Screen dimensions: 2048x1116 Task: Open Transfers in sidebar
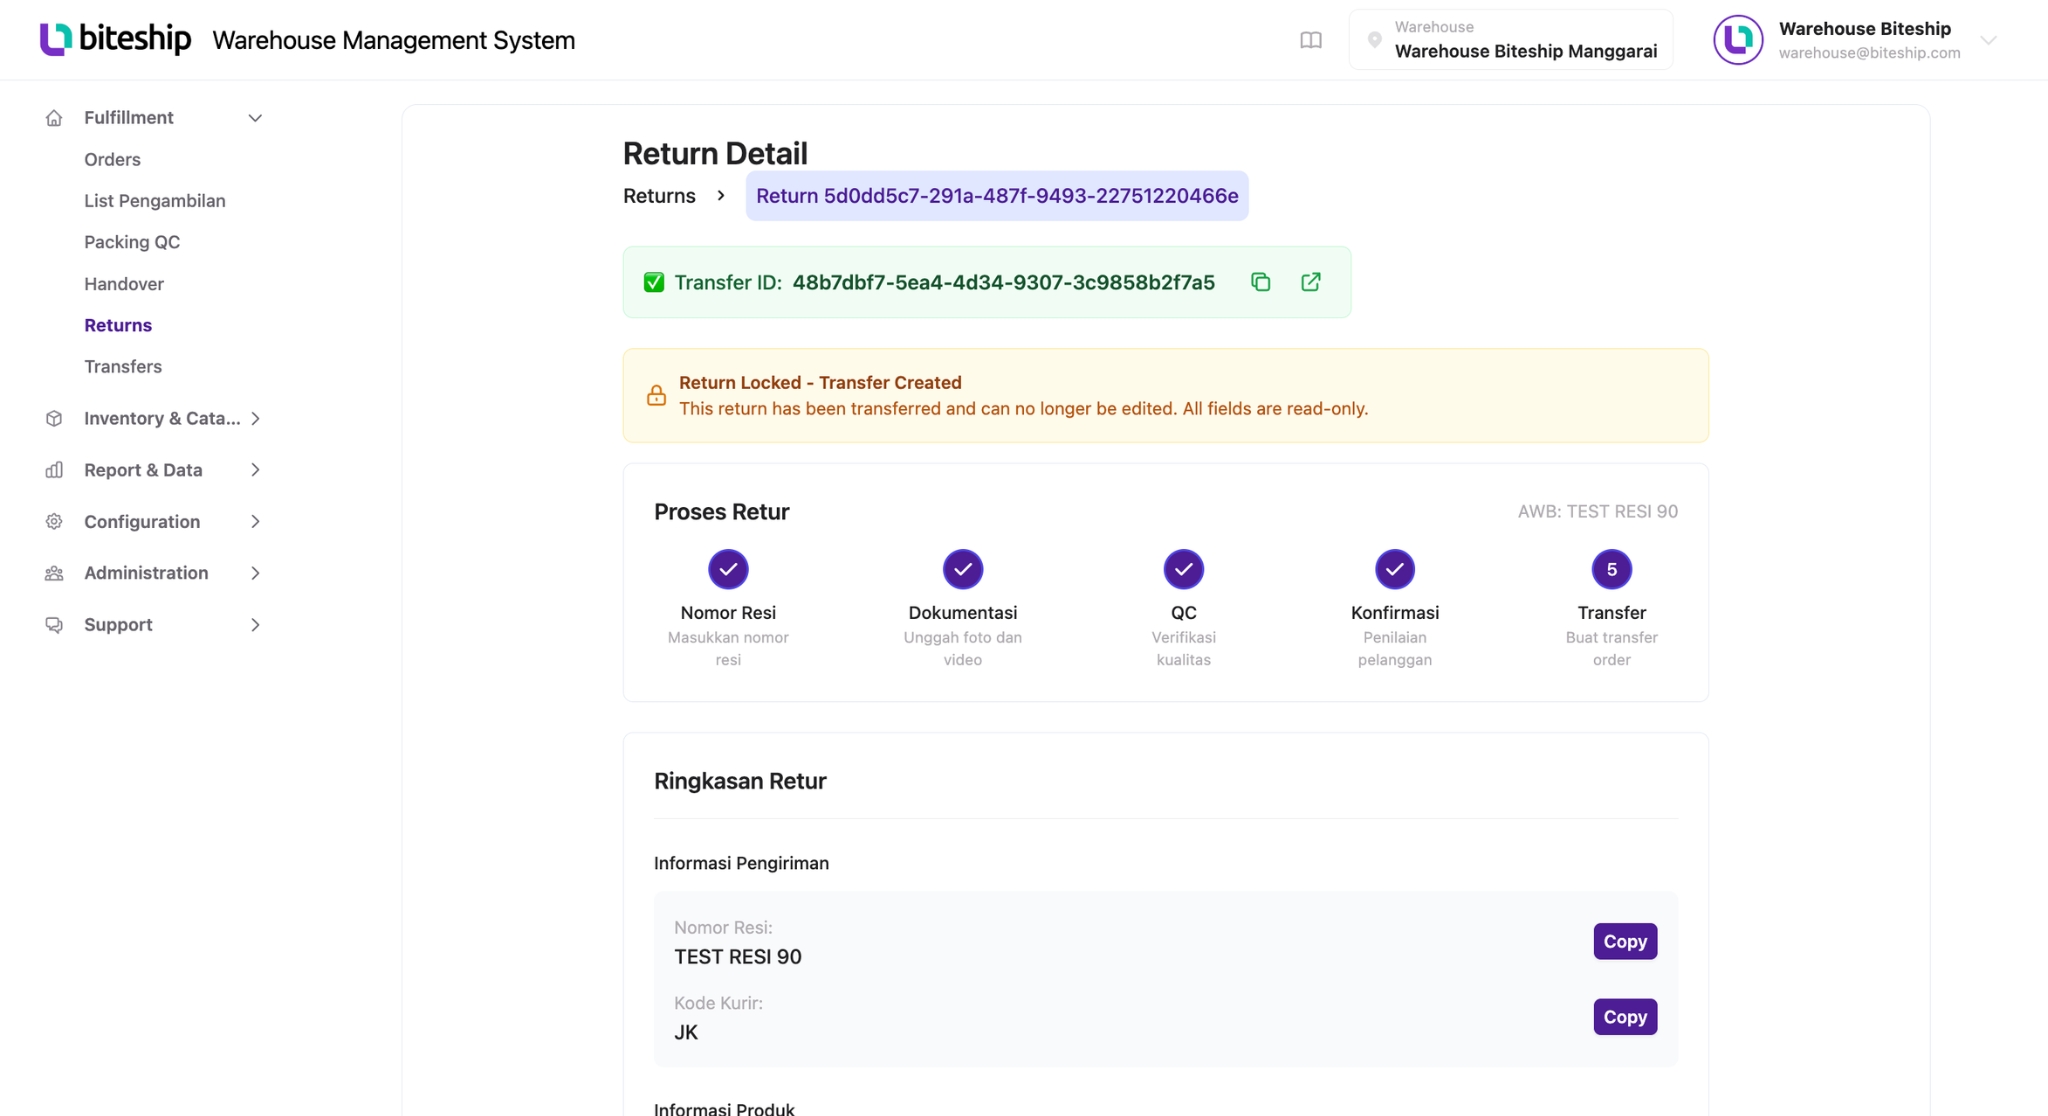click(x=123, y=366)
